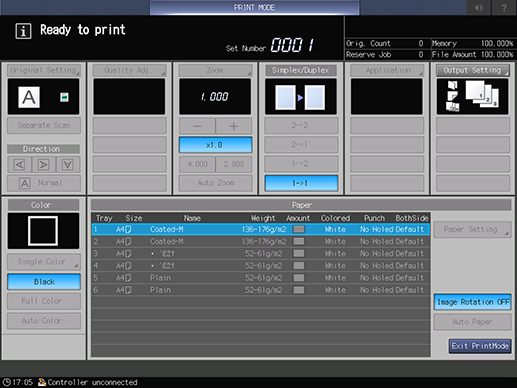Click the zoom plus button

tap(234, 126)
